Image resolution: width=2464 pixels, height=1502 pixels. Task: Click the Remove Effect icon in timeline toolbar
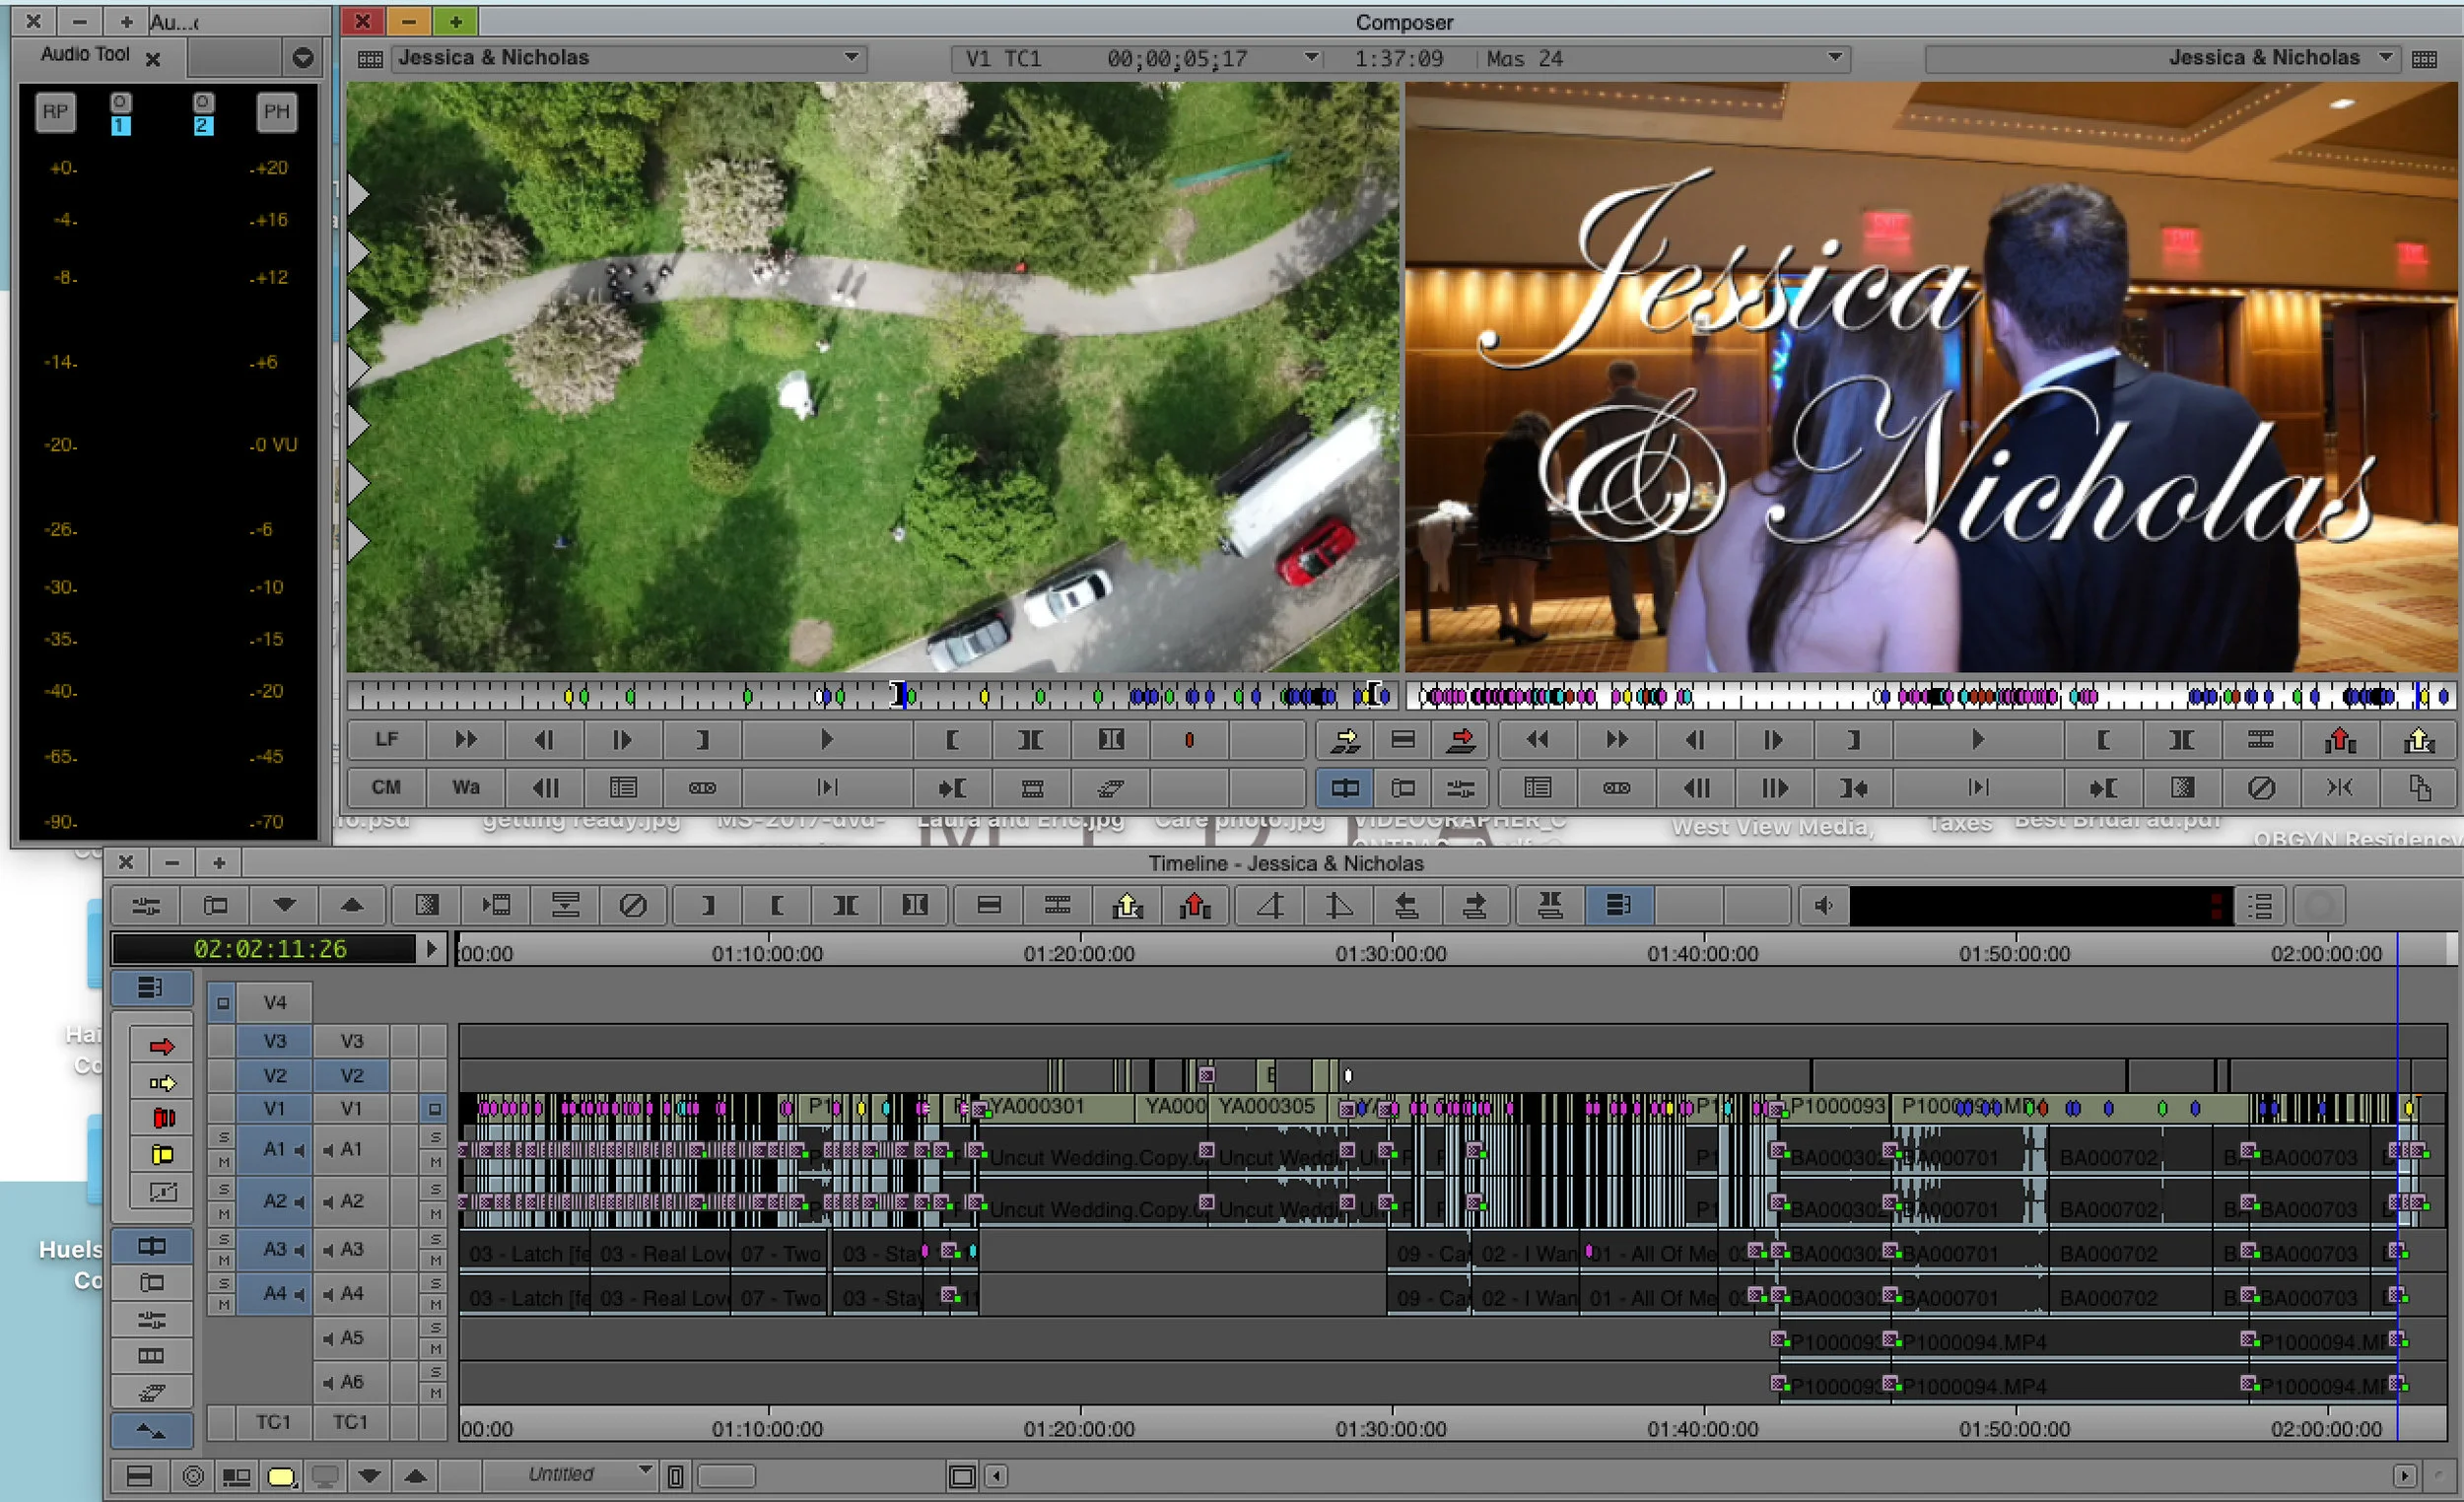click(x=633, y=905)
